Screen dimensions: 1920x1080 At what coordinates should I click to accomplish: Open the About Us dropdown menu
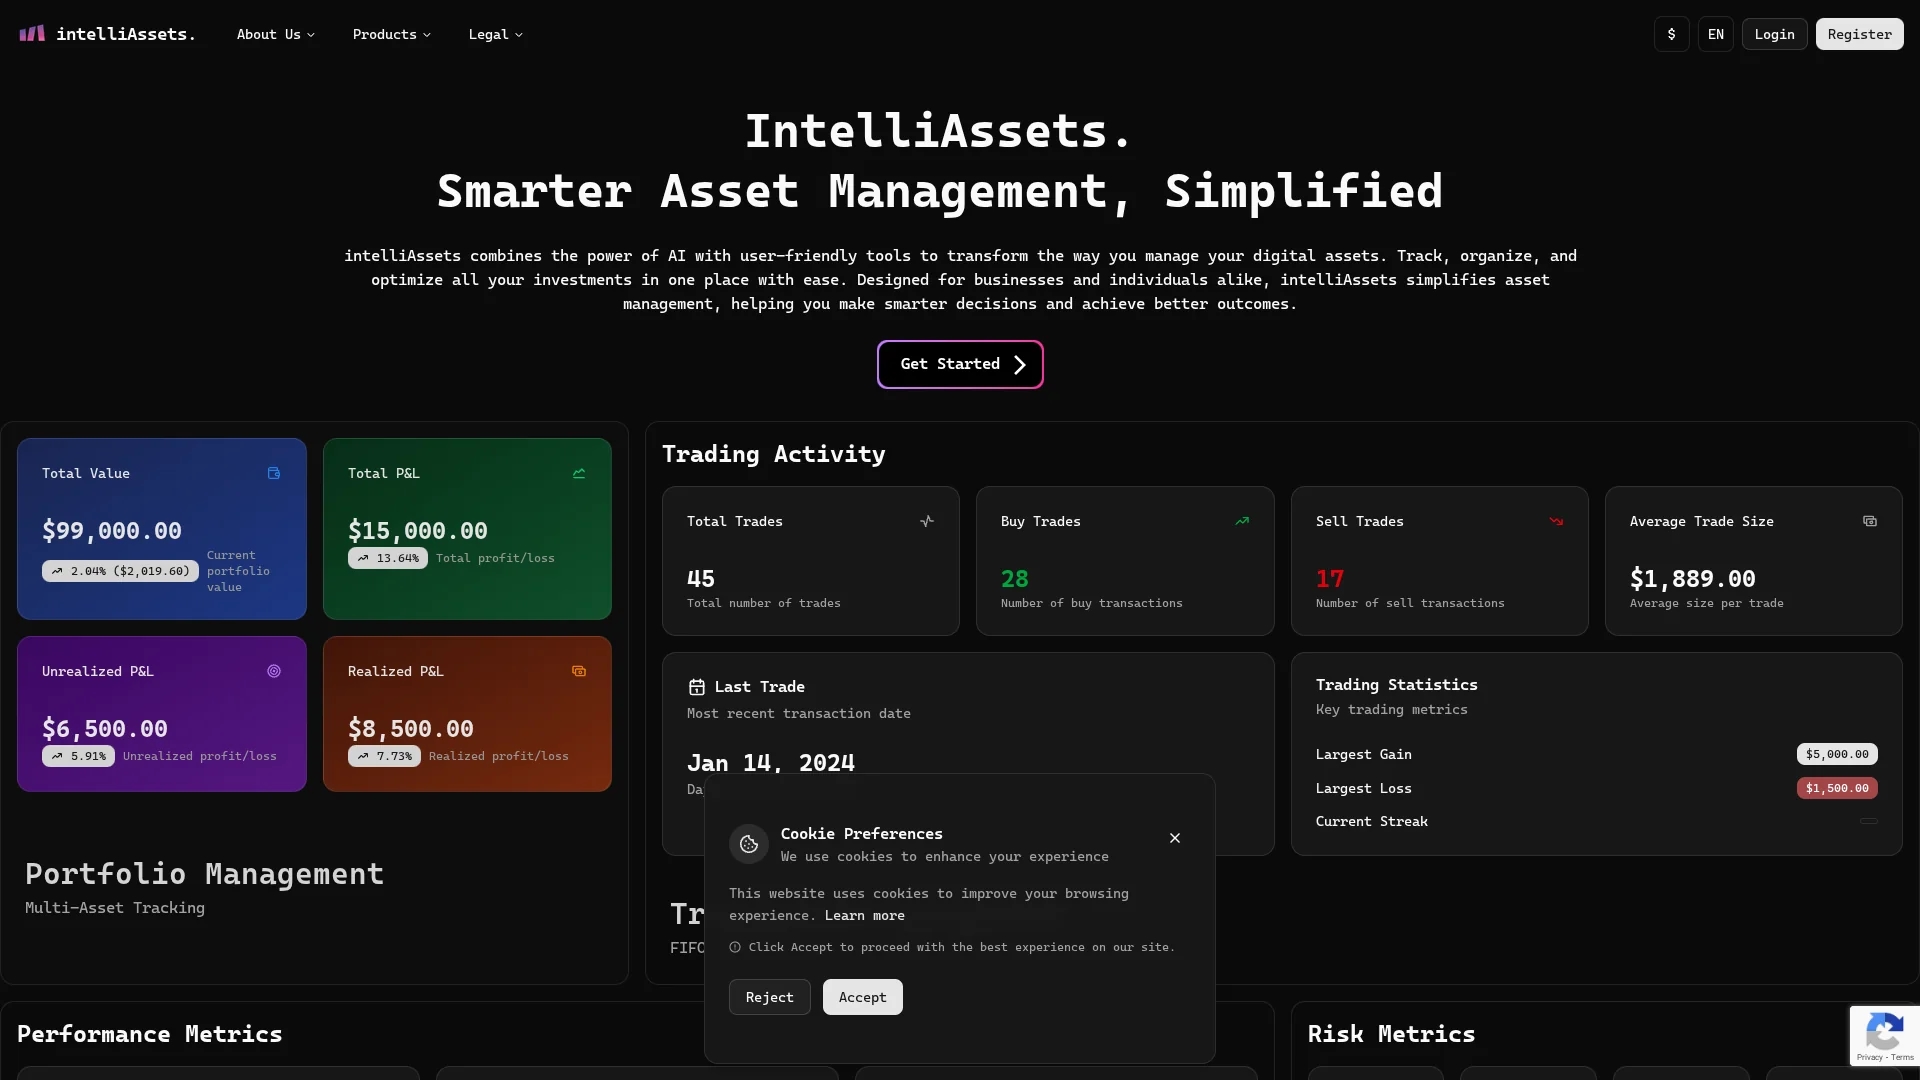(x=276, y=34)
